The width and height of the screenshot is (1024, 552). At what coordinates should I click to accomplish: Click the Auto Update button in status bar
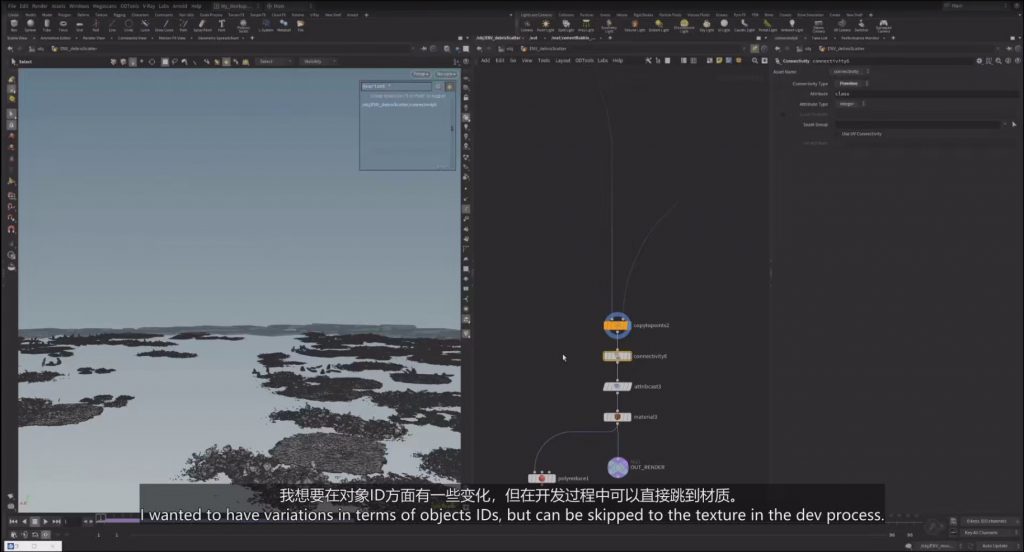click(x=995, y=545)
